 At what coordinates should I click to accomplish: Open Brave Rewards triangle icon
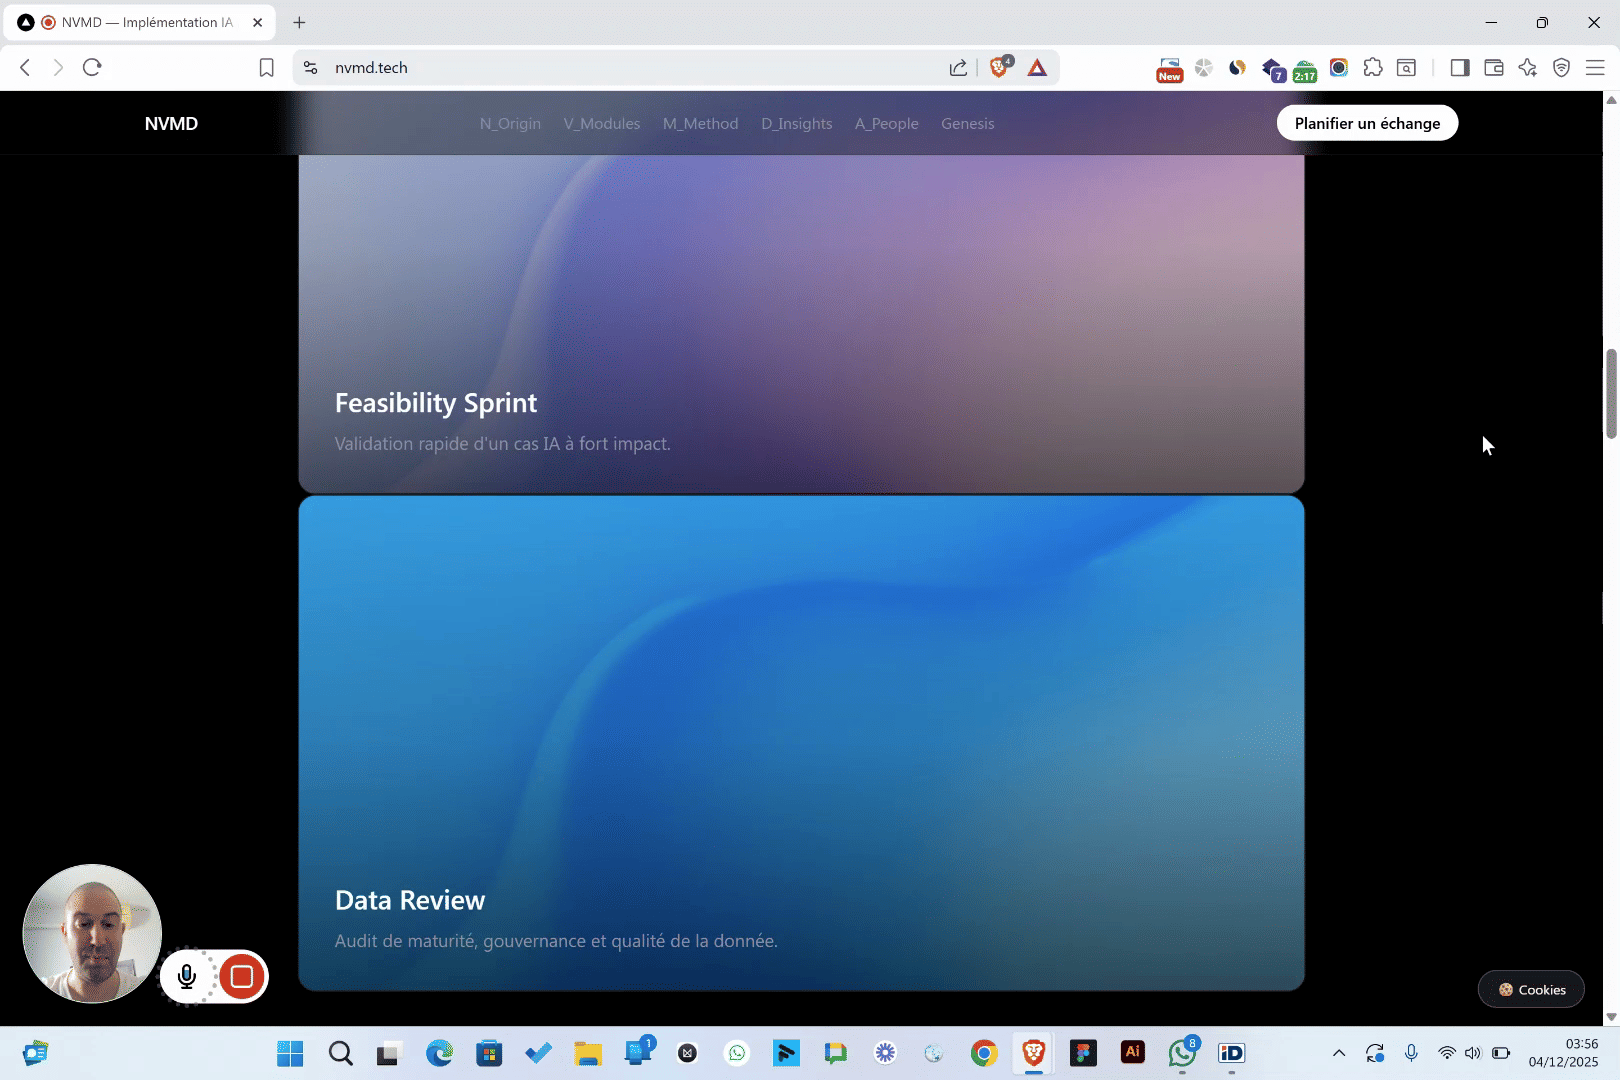[x=1037, y=67]
